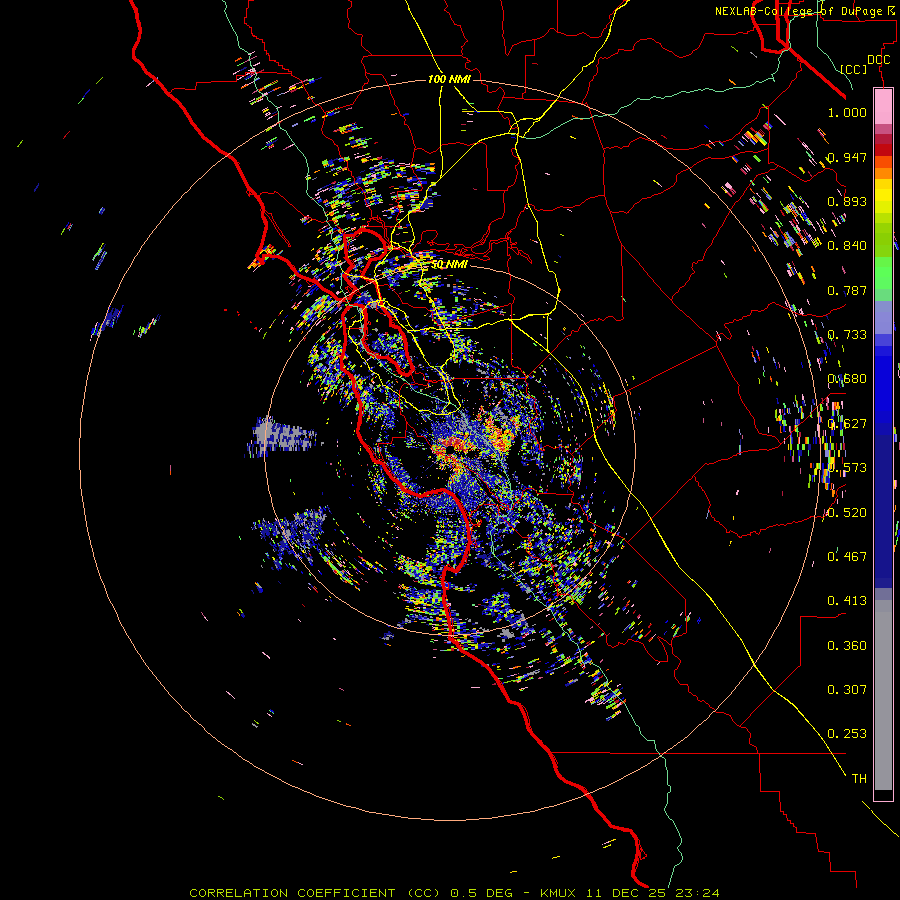Viewport: 900px width, 900px height.
Task: Select the 0.467 legend value
Action: tap(847, 556)
